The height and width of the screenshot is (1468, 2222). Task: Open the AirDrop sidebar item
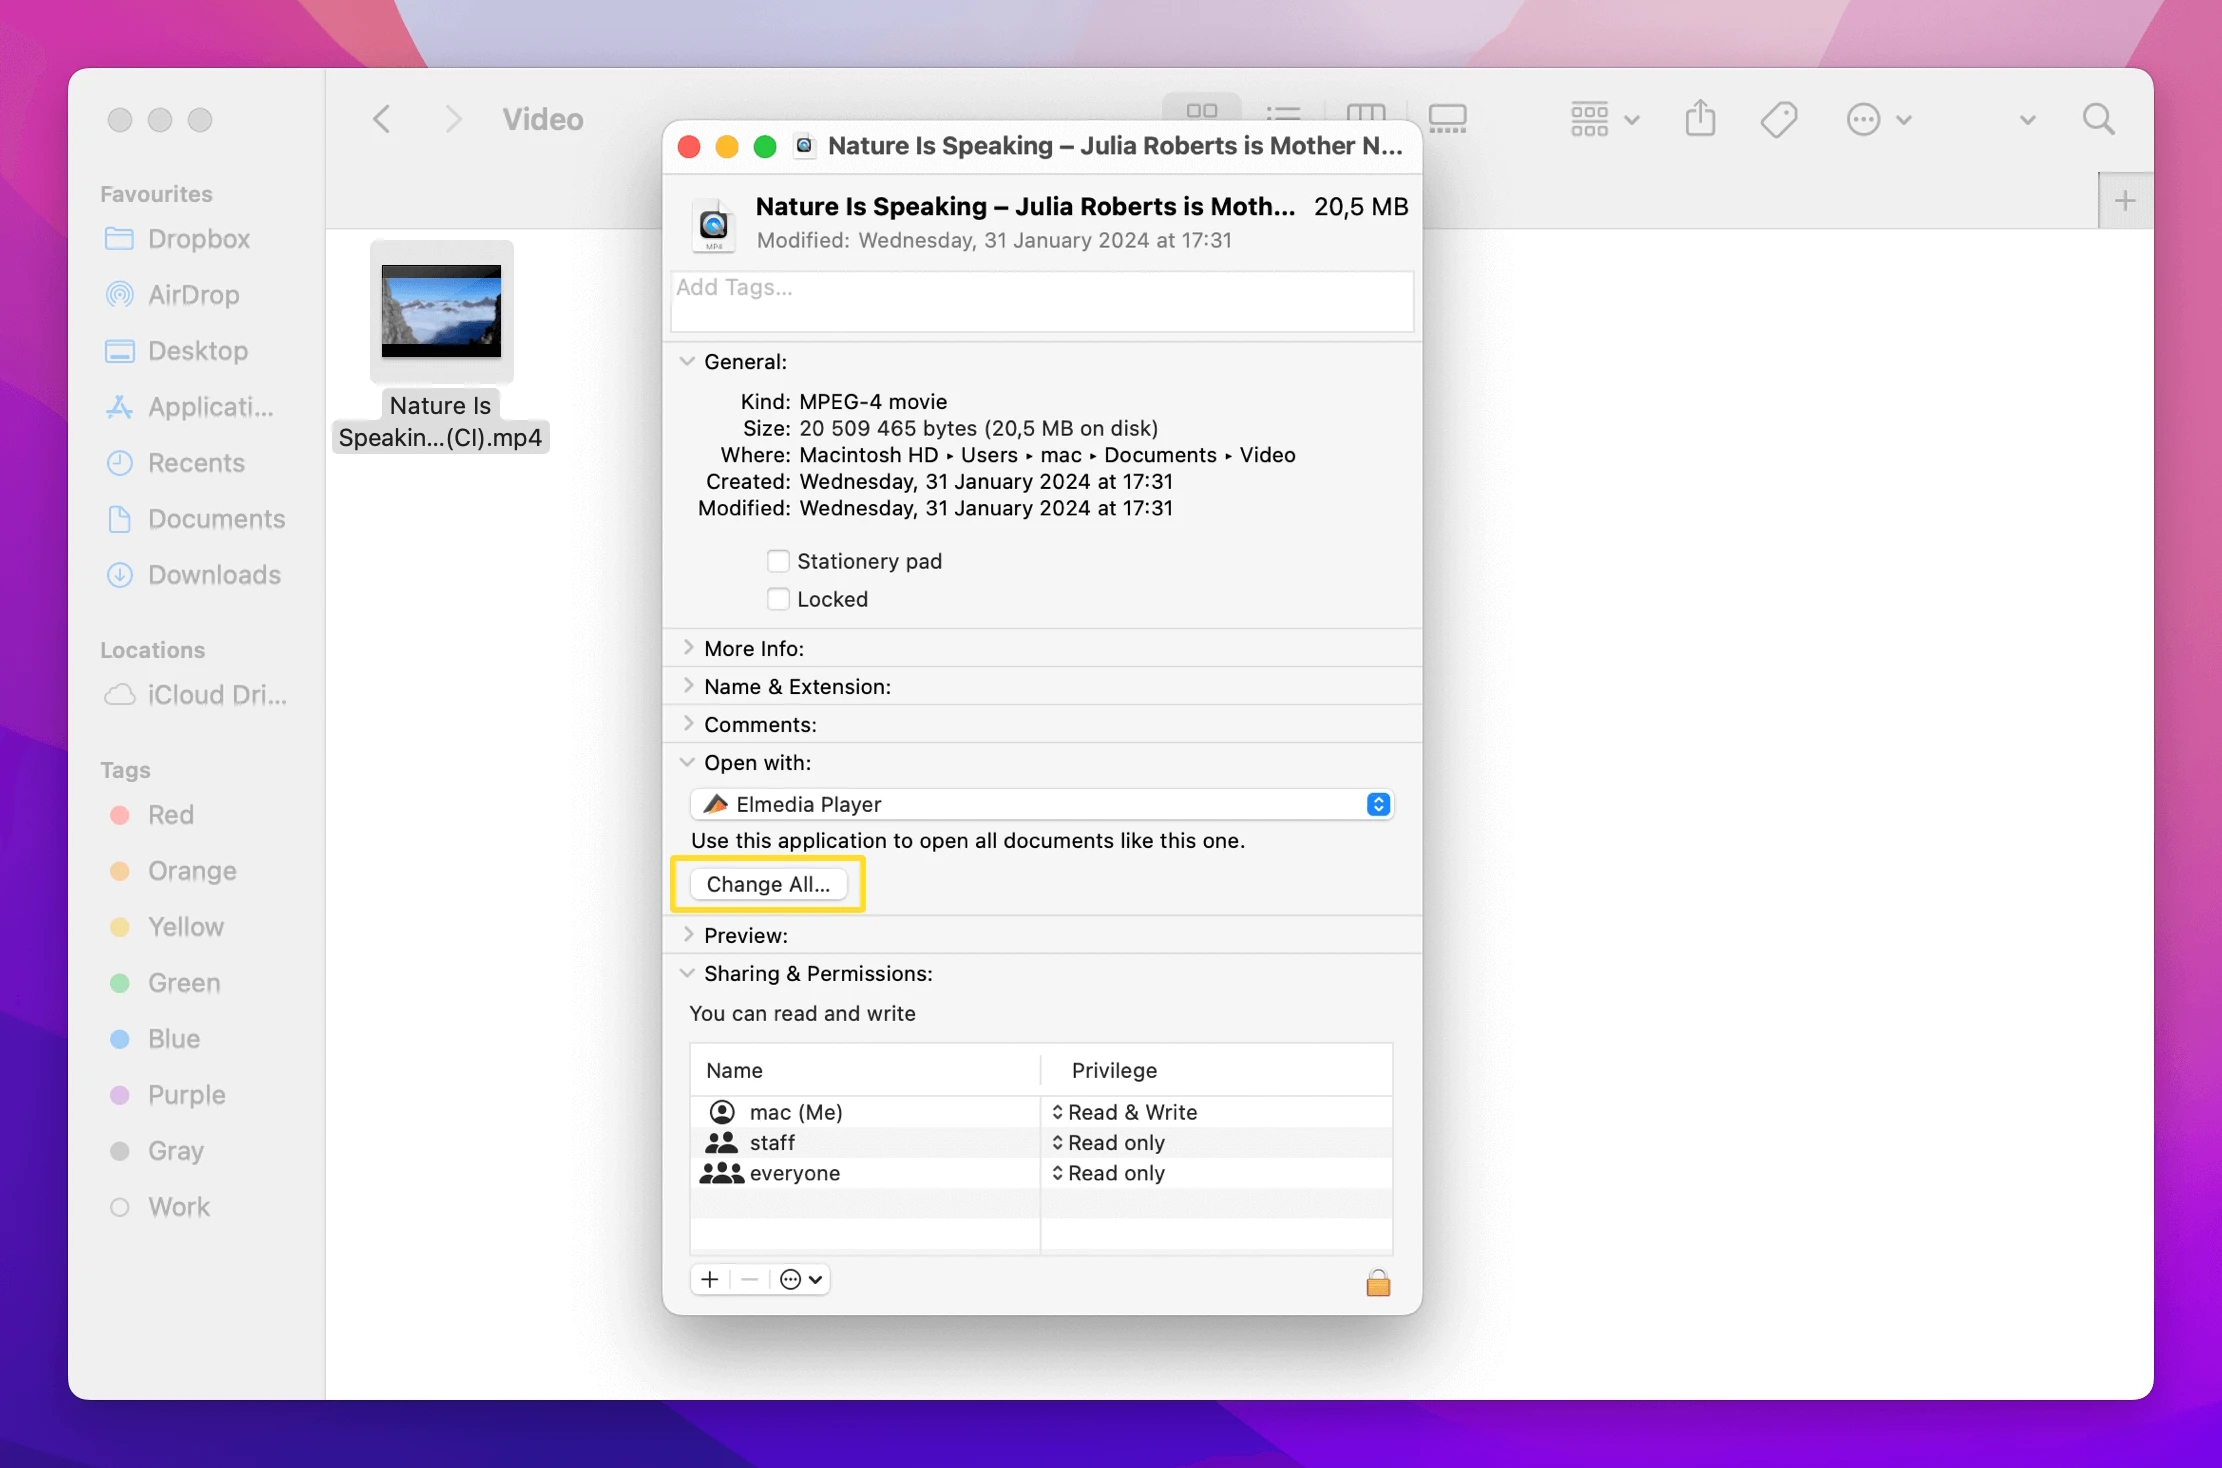pyautogui.click(x=196, y=295)
